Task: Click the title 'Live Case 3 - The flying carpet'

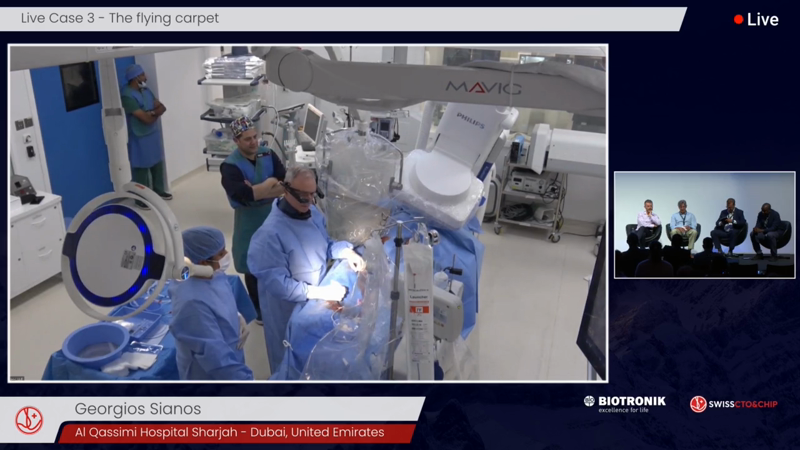Action: click(120, 18)
